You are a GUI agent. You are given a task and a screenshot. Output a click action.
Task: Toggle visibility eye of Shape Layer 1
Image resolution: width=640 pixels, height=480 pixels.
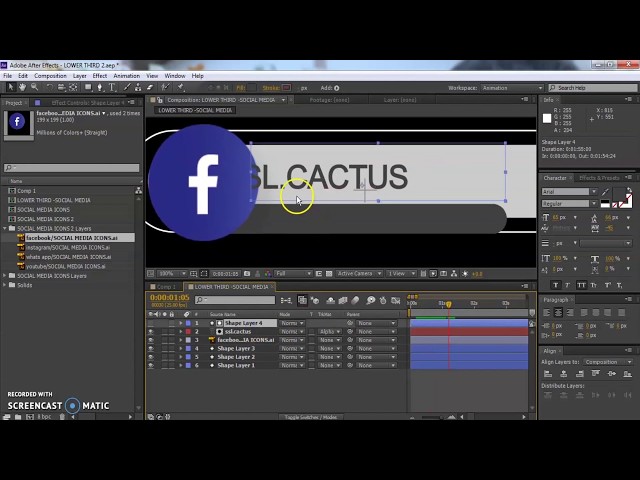151,365
